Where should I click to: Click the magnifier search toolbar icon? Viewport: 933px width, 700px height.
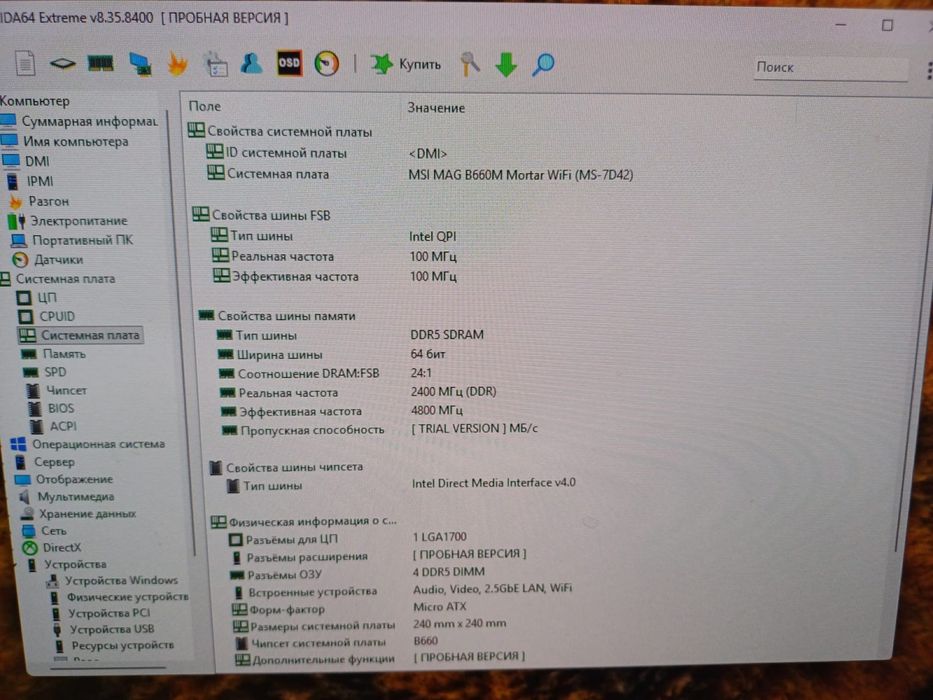tap(543, 64)
